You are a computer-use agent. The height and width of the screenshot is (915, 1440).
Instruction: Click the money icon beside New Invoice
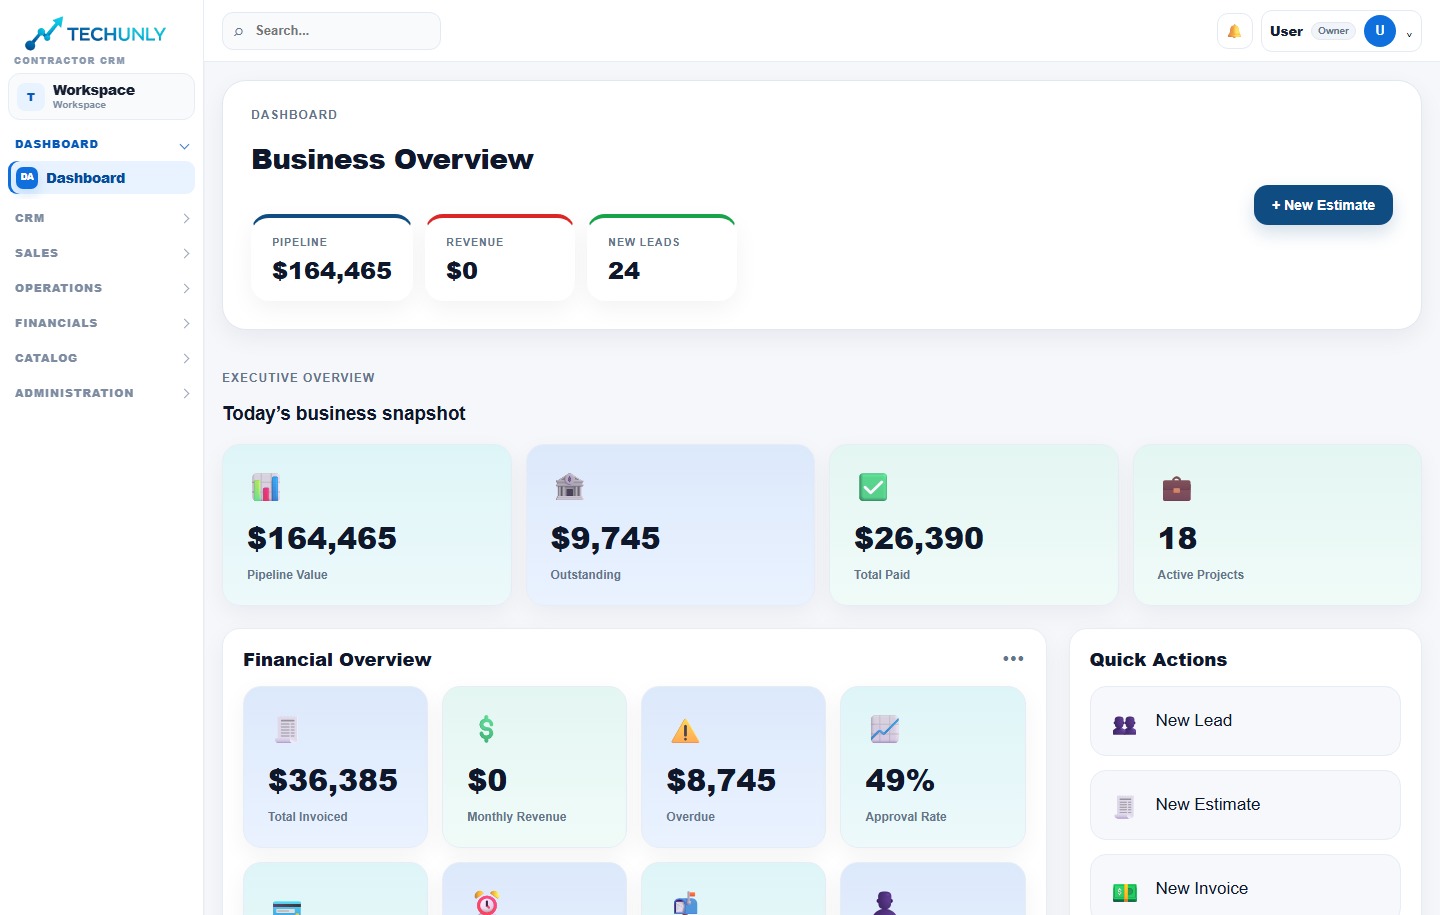point(1124,891)
